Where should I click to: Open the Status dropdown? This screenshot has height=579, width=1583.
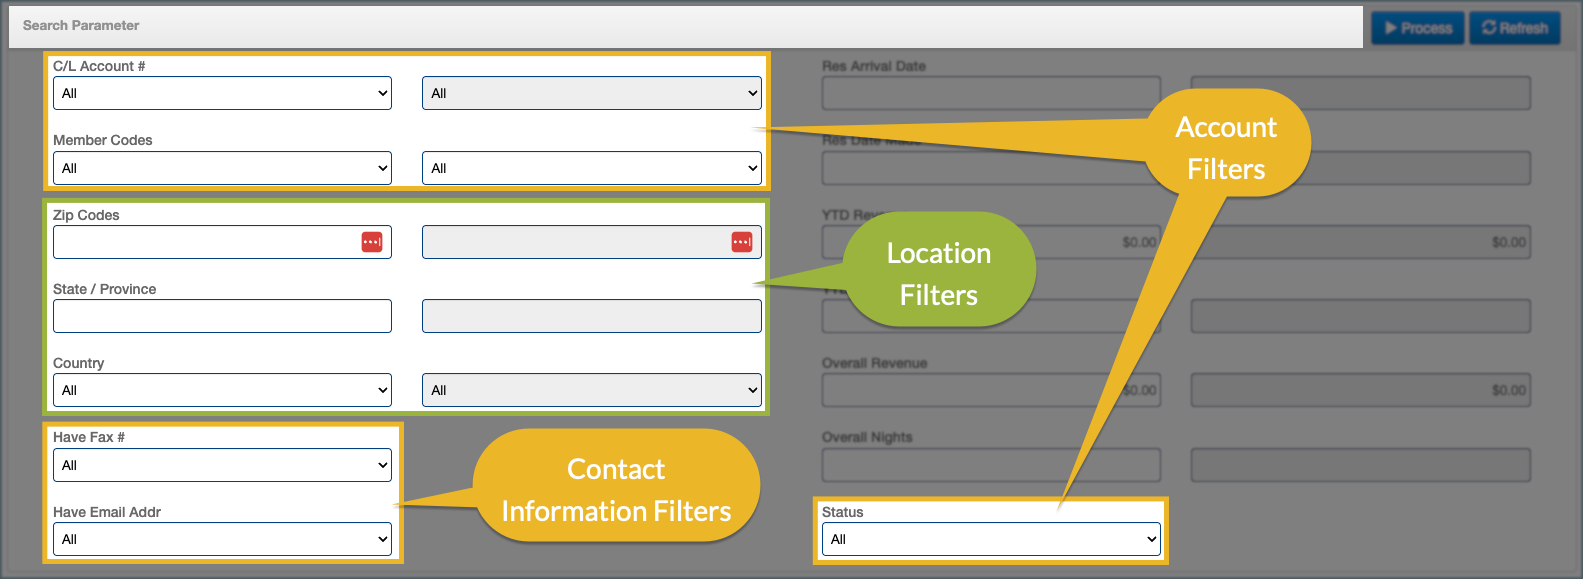pos(991,539)
